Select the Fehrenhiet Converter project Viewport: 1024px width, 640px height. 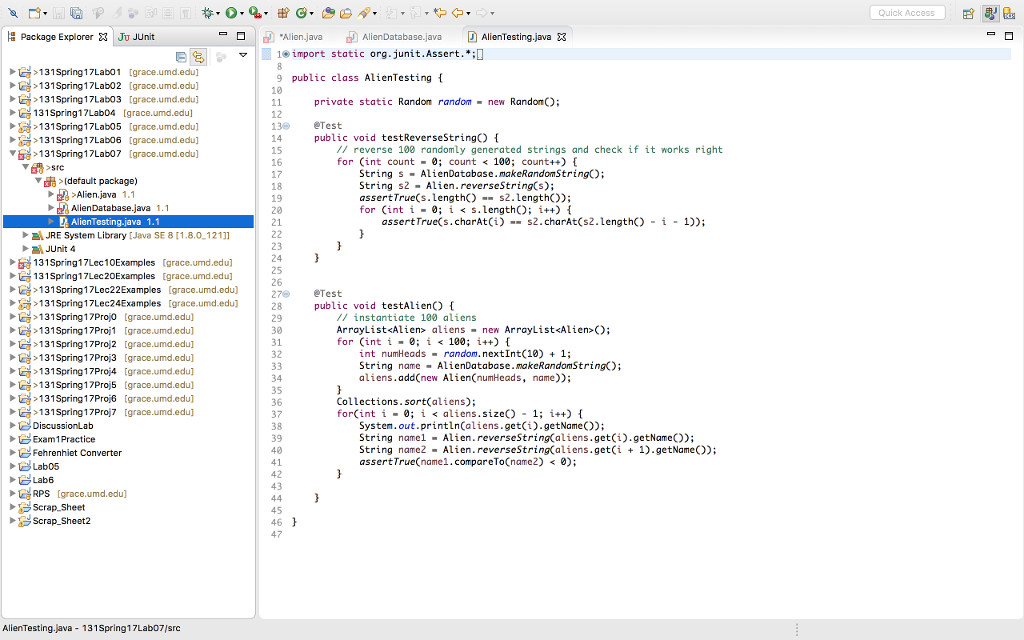point(77,453)
